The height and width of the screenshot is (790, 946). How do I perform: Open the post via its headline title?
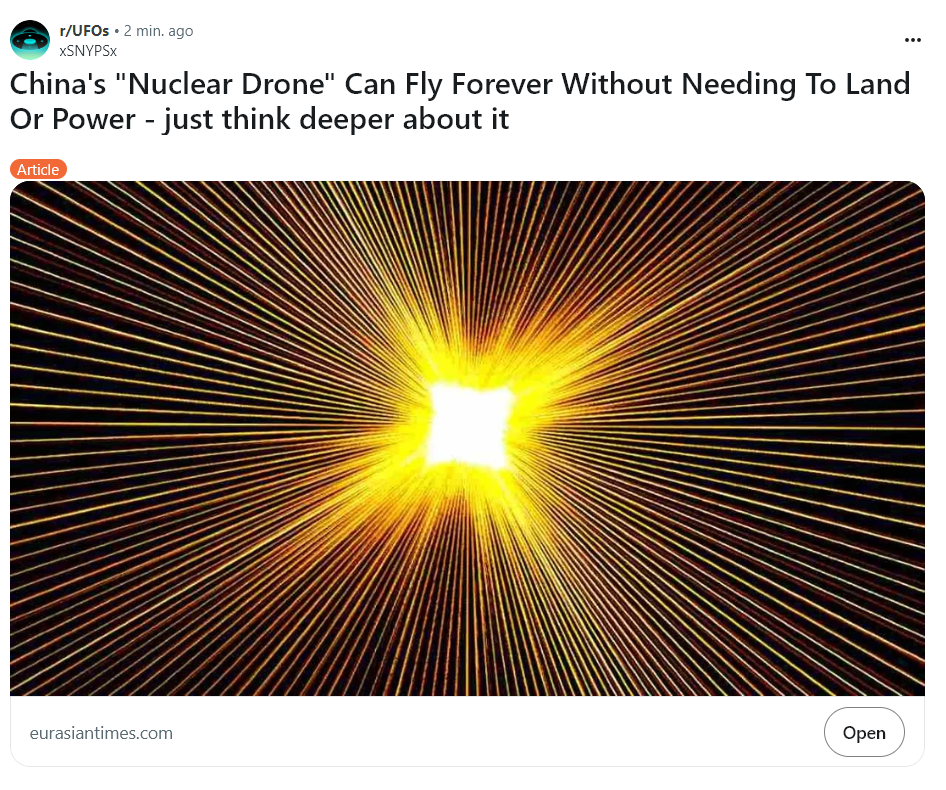[460, 101]
